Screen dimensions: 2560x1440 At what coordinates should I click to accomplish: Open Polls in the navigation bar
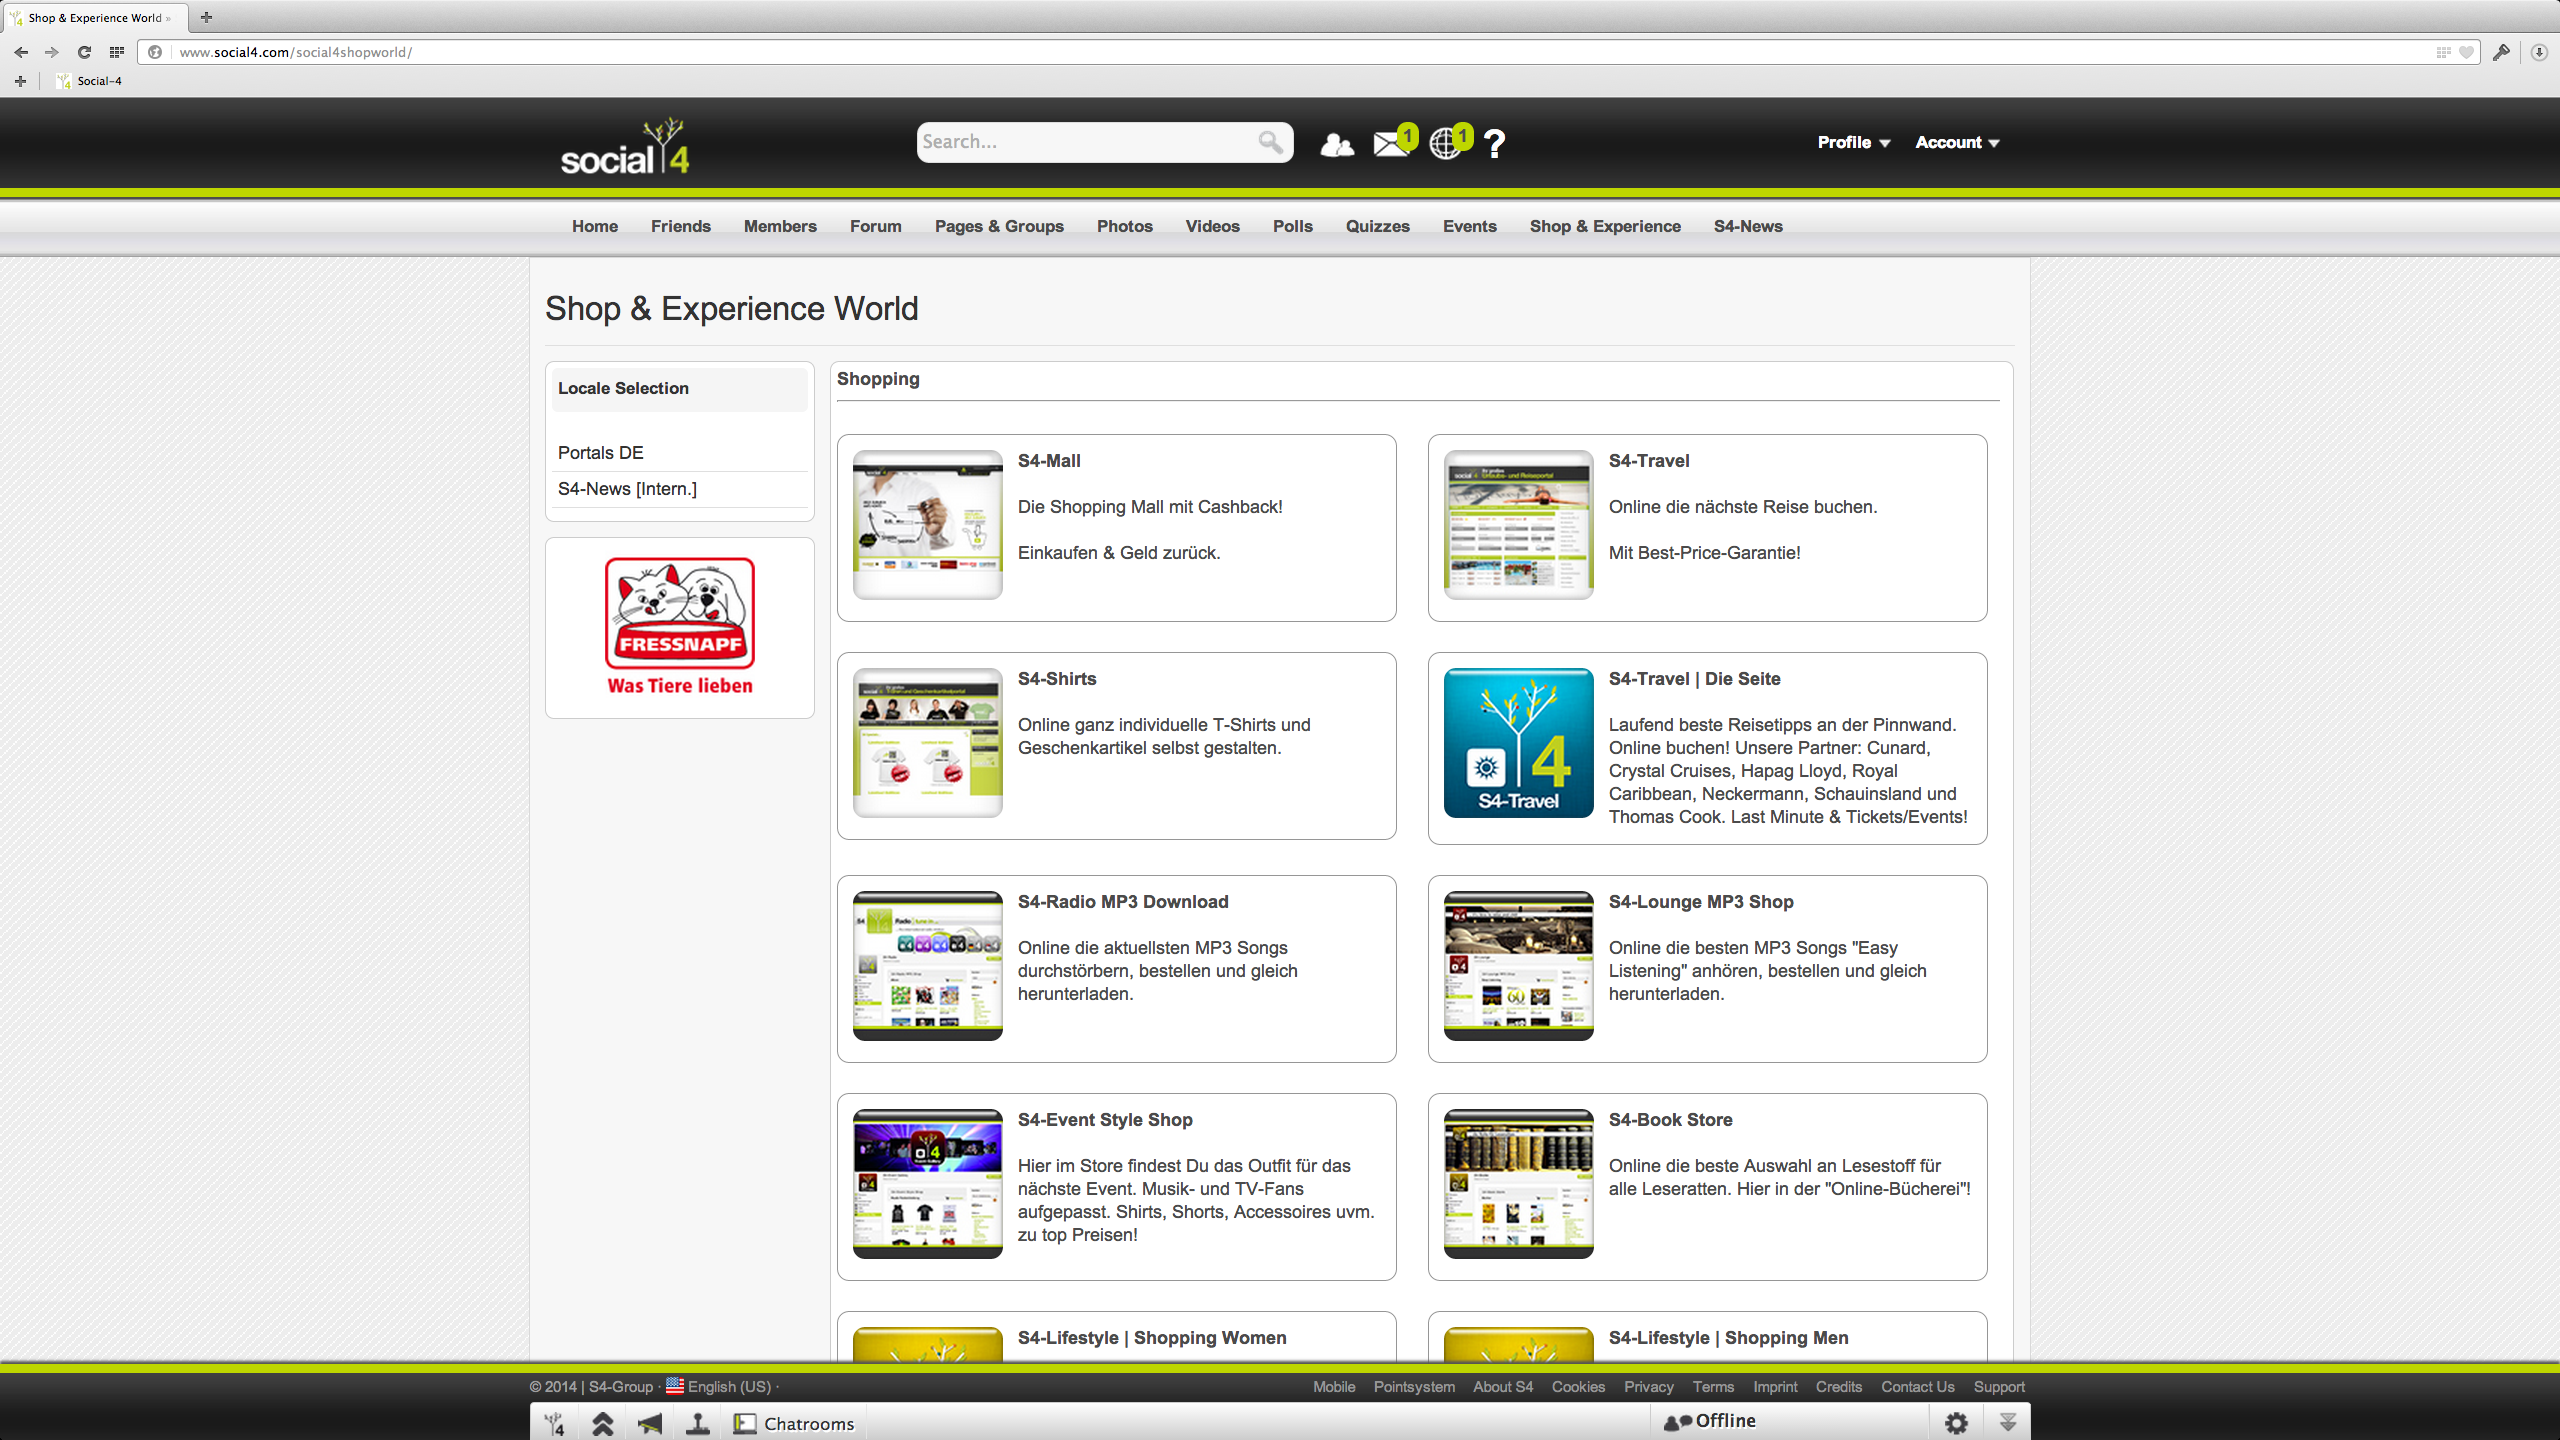coord(1293,226)
